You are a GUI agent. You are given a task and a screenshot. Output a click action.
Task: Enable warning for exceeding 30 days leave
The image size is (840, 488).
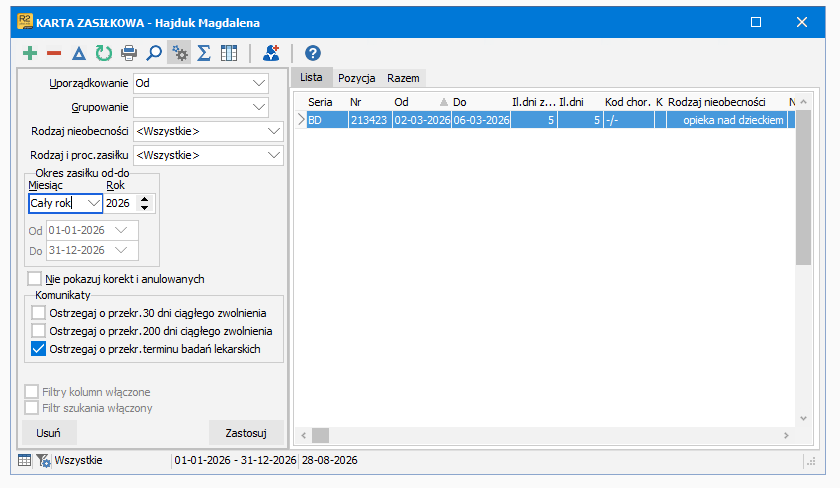point(39,312)
